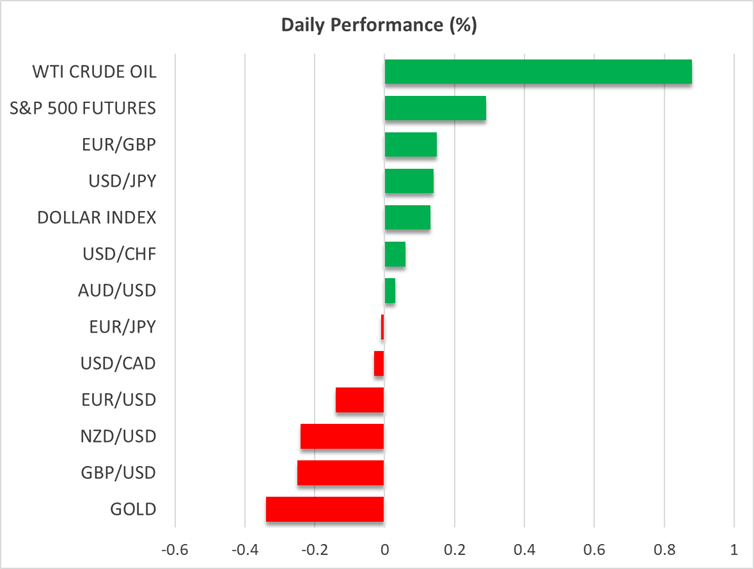This screenshot has height=569, width=754.
Task: Click the WTI CRUDE OIL axis label
Action: pos(96,72)
